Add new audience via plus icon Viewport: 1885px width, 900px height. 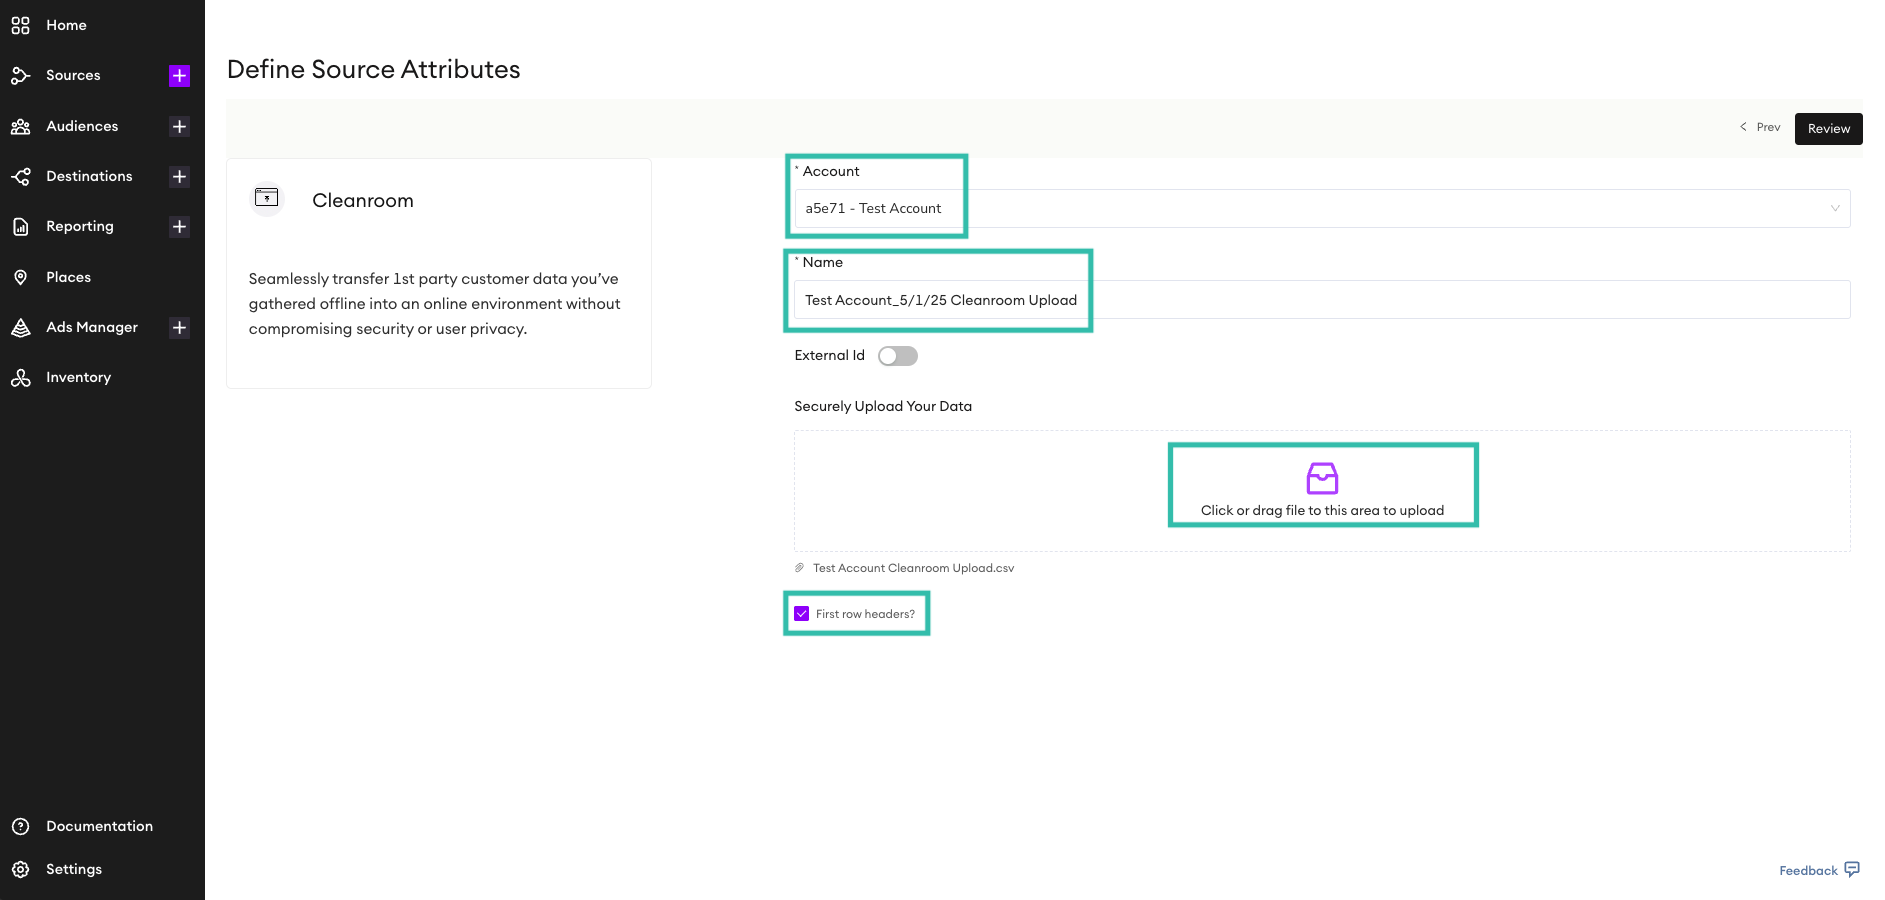179,126
